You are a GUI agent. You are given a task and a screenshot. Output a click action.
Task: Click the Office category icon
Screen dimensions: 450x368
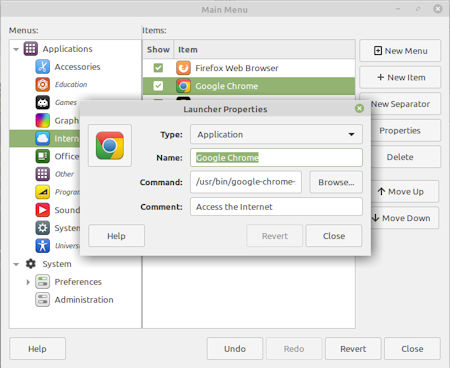pyautogui.click(x=43, y=156)
